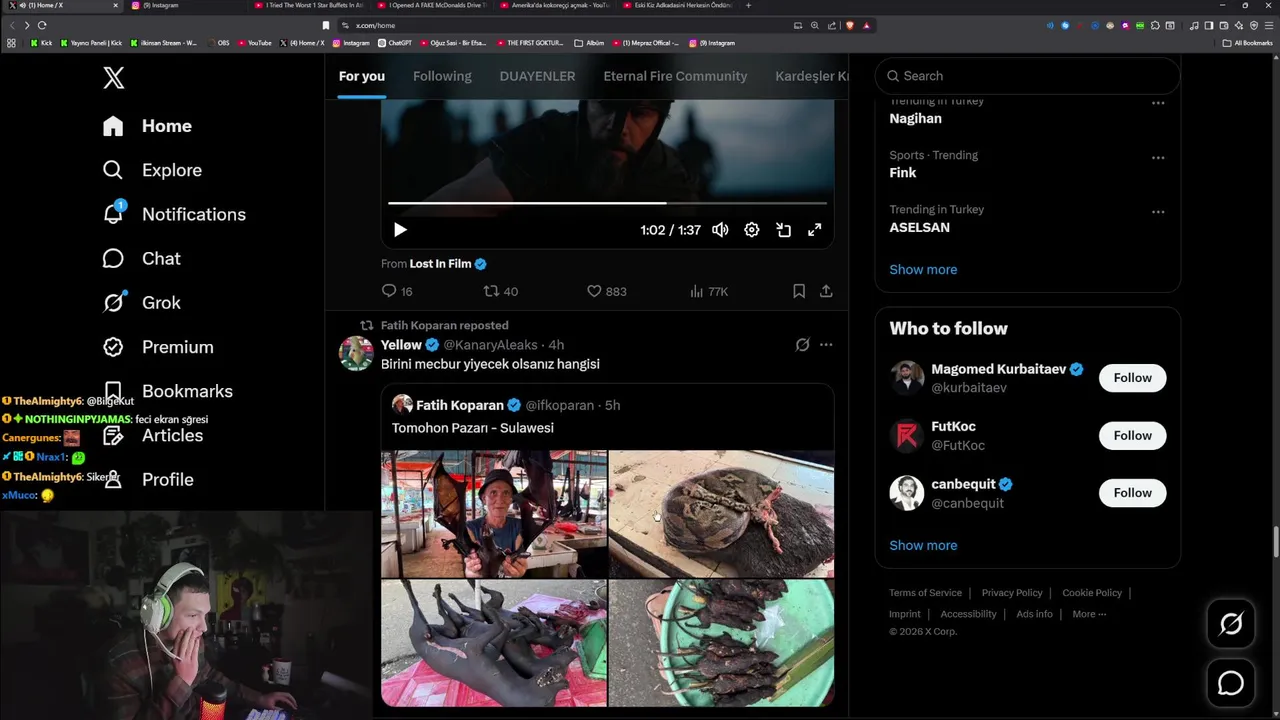
Task: Follow canbequit
Action: pyautogui.click(x=1132, y=493)
